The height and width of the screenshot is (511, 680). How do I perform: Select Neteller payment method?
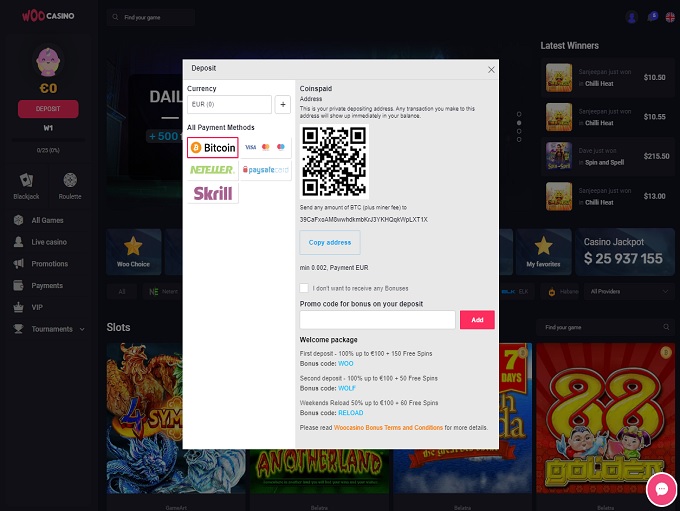pos(212,170)
